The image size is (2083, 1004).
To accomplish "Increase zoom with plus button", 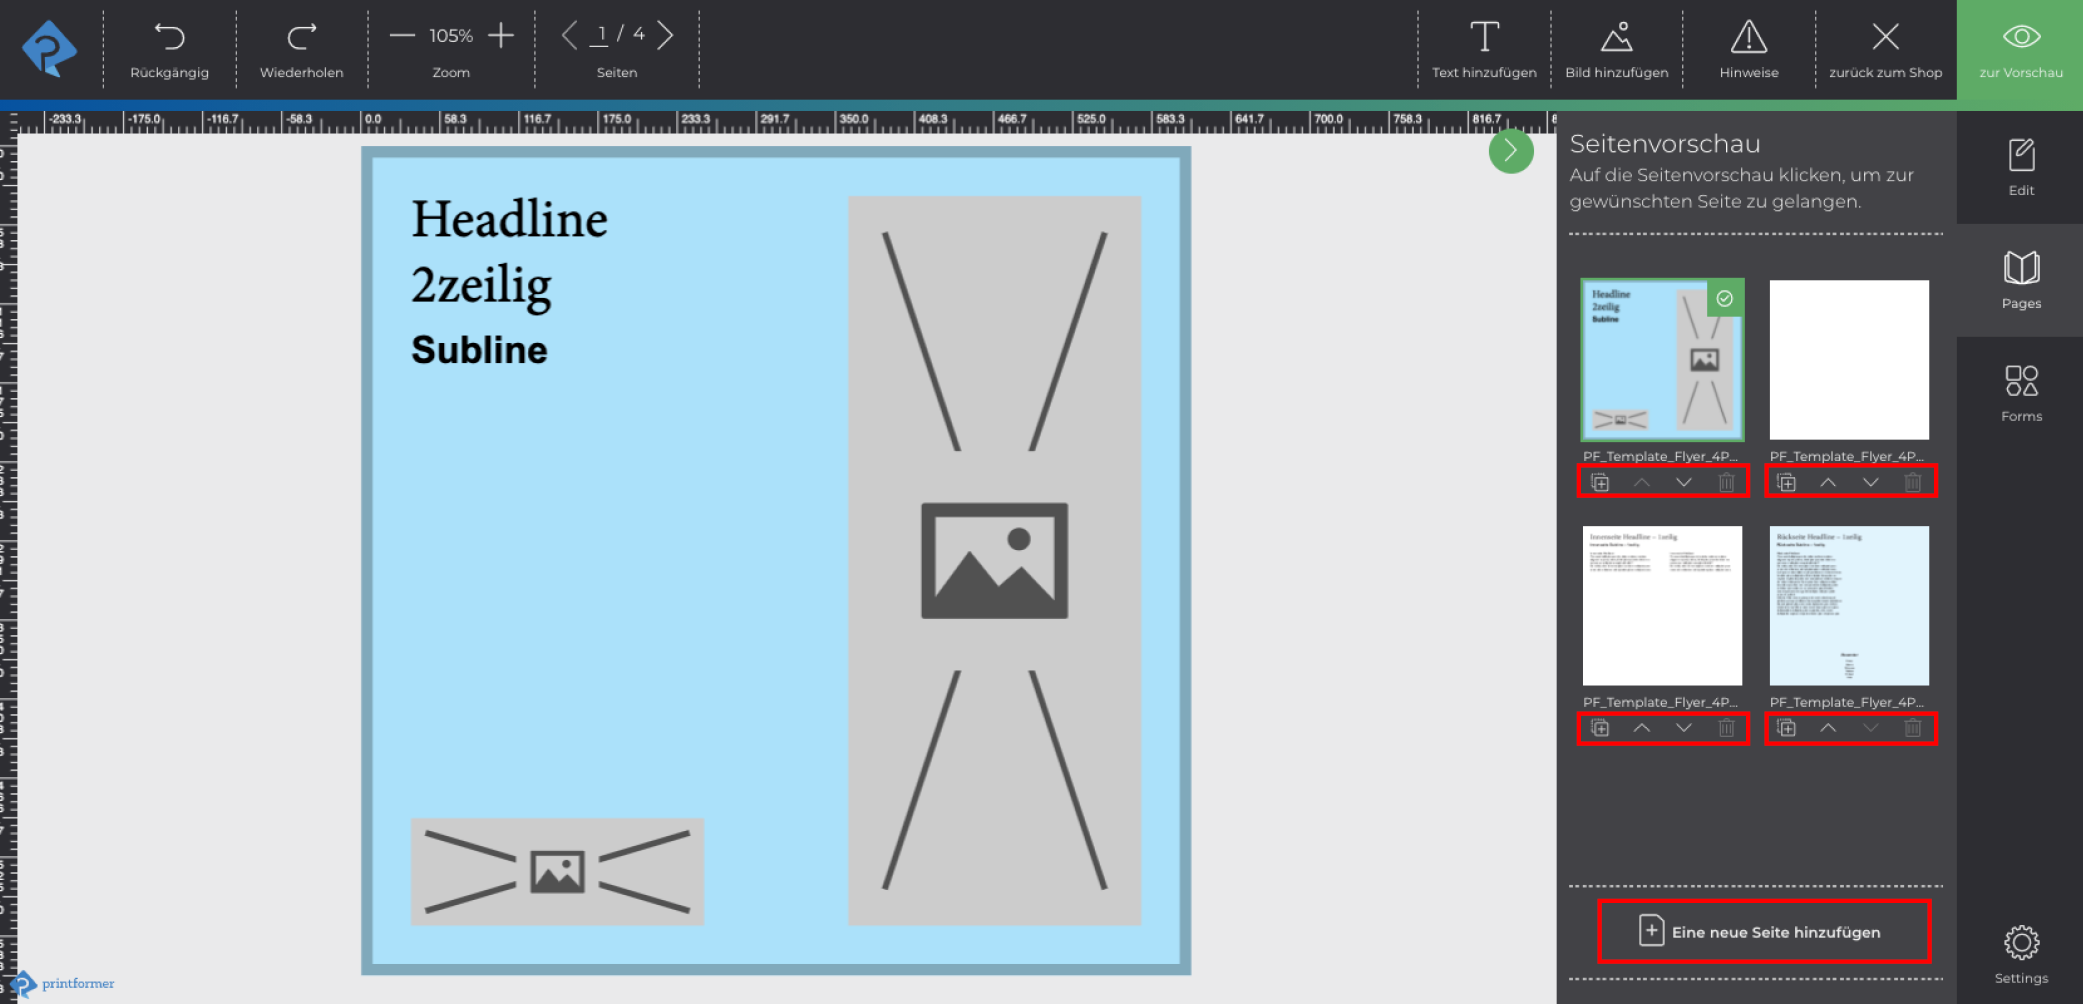I will tap(501, 36).
